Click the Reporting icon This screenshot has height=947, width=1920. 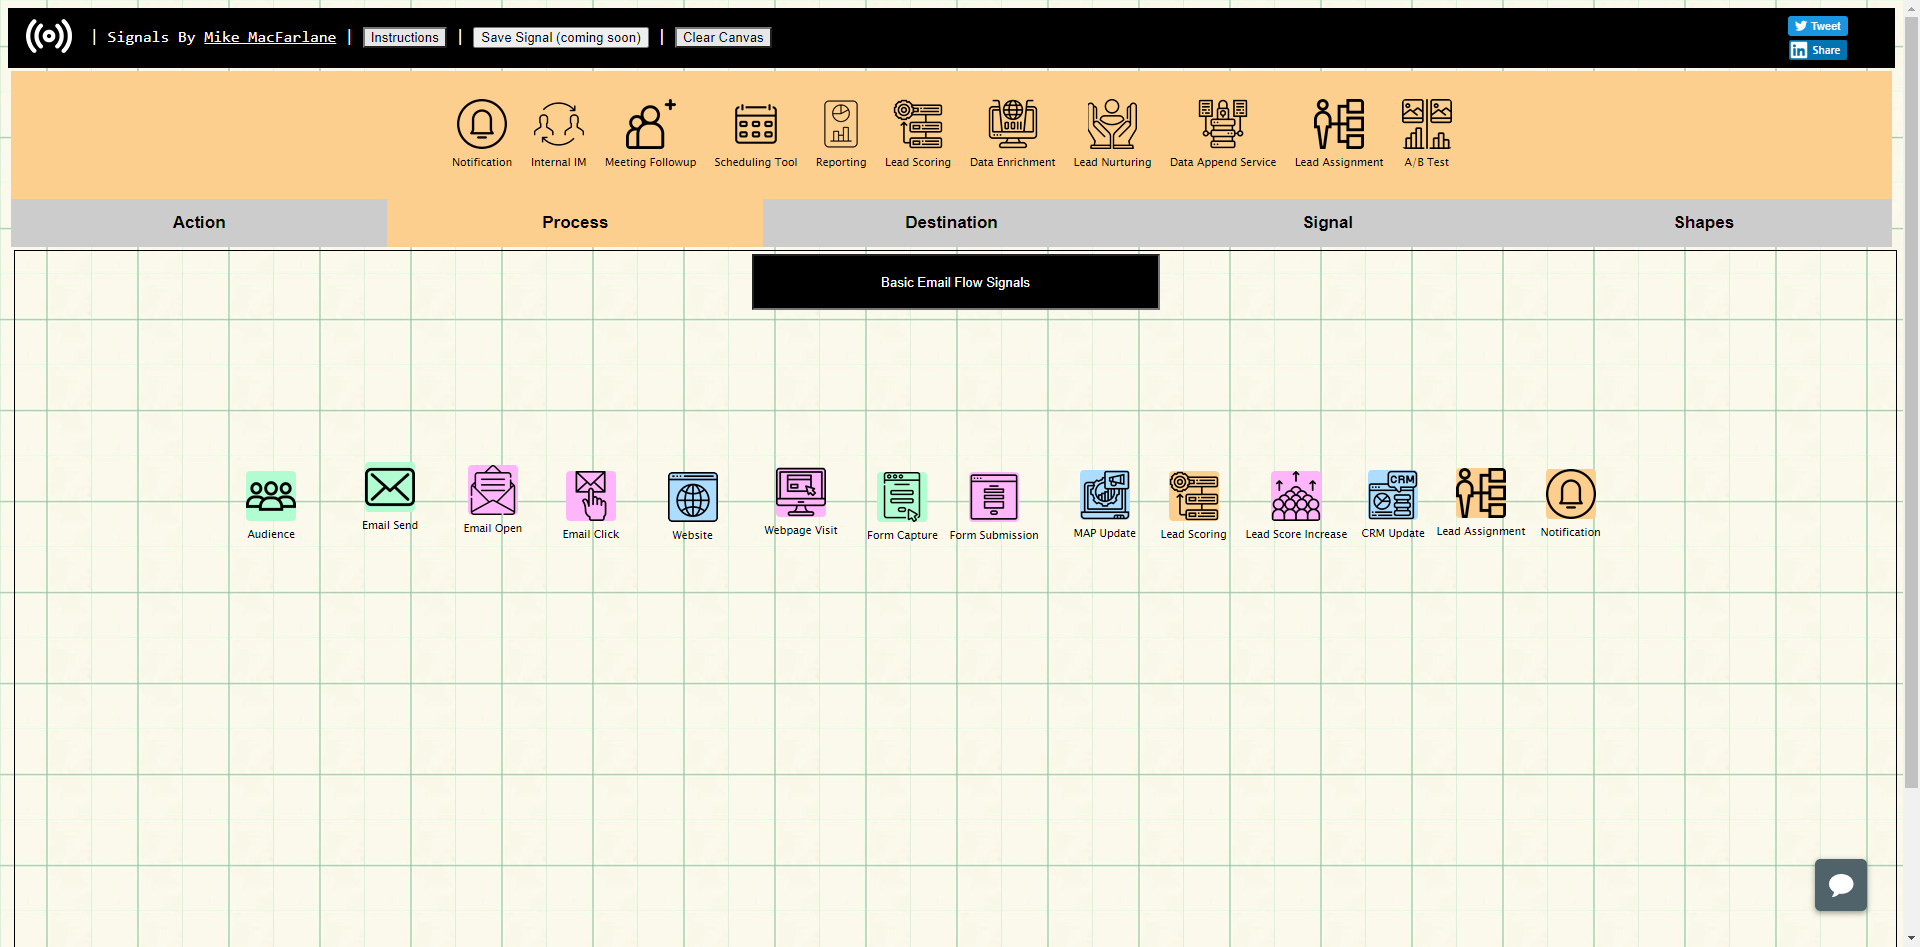click(x=841, y=125)
